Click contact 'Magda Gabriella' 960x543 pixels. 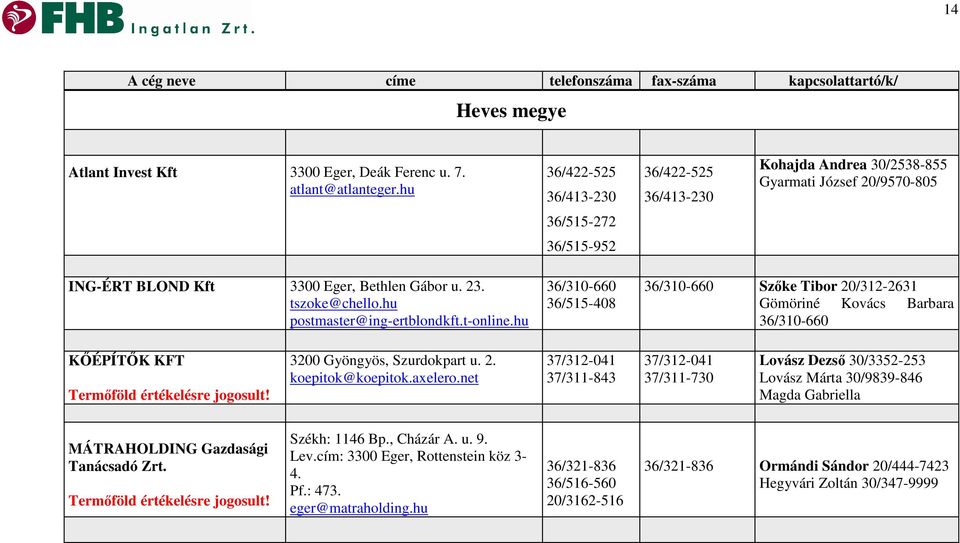point(809,395)
